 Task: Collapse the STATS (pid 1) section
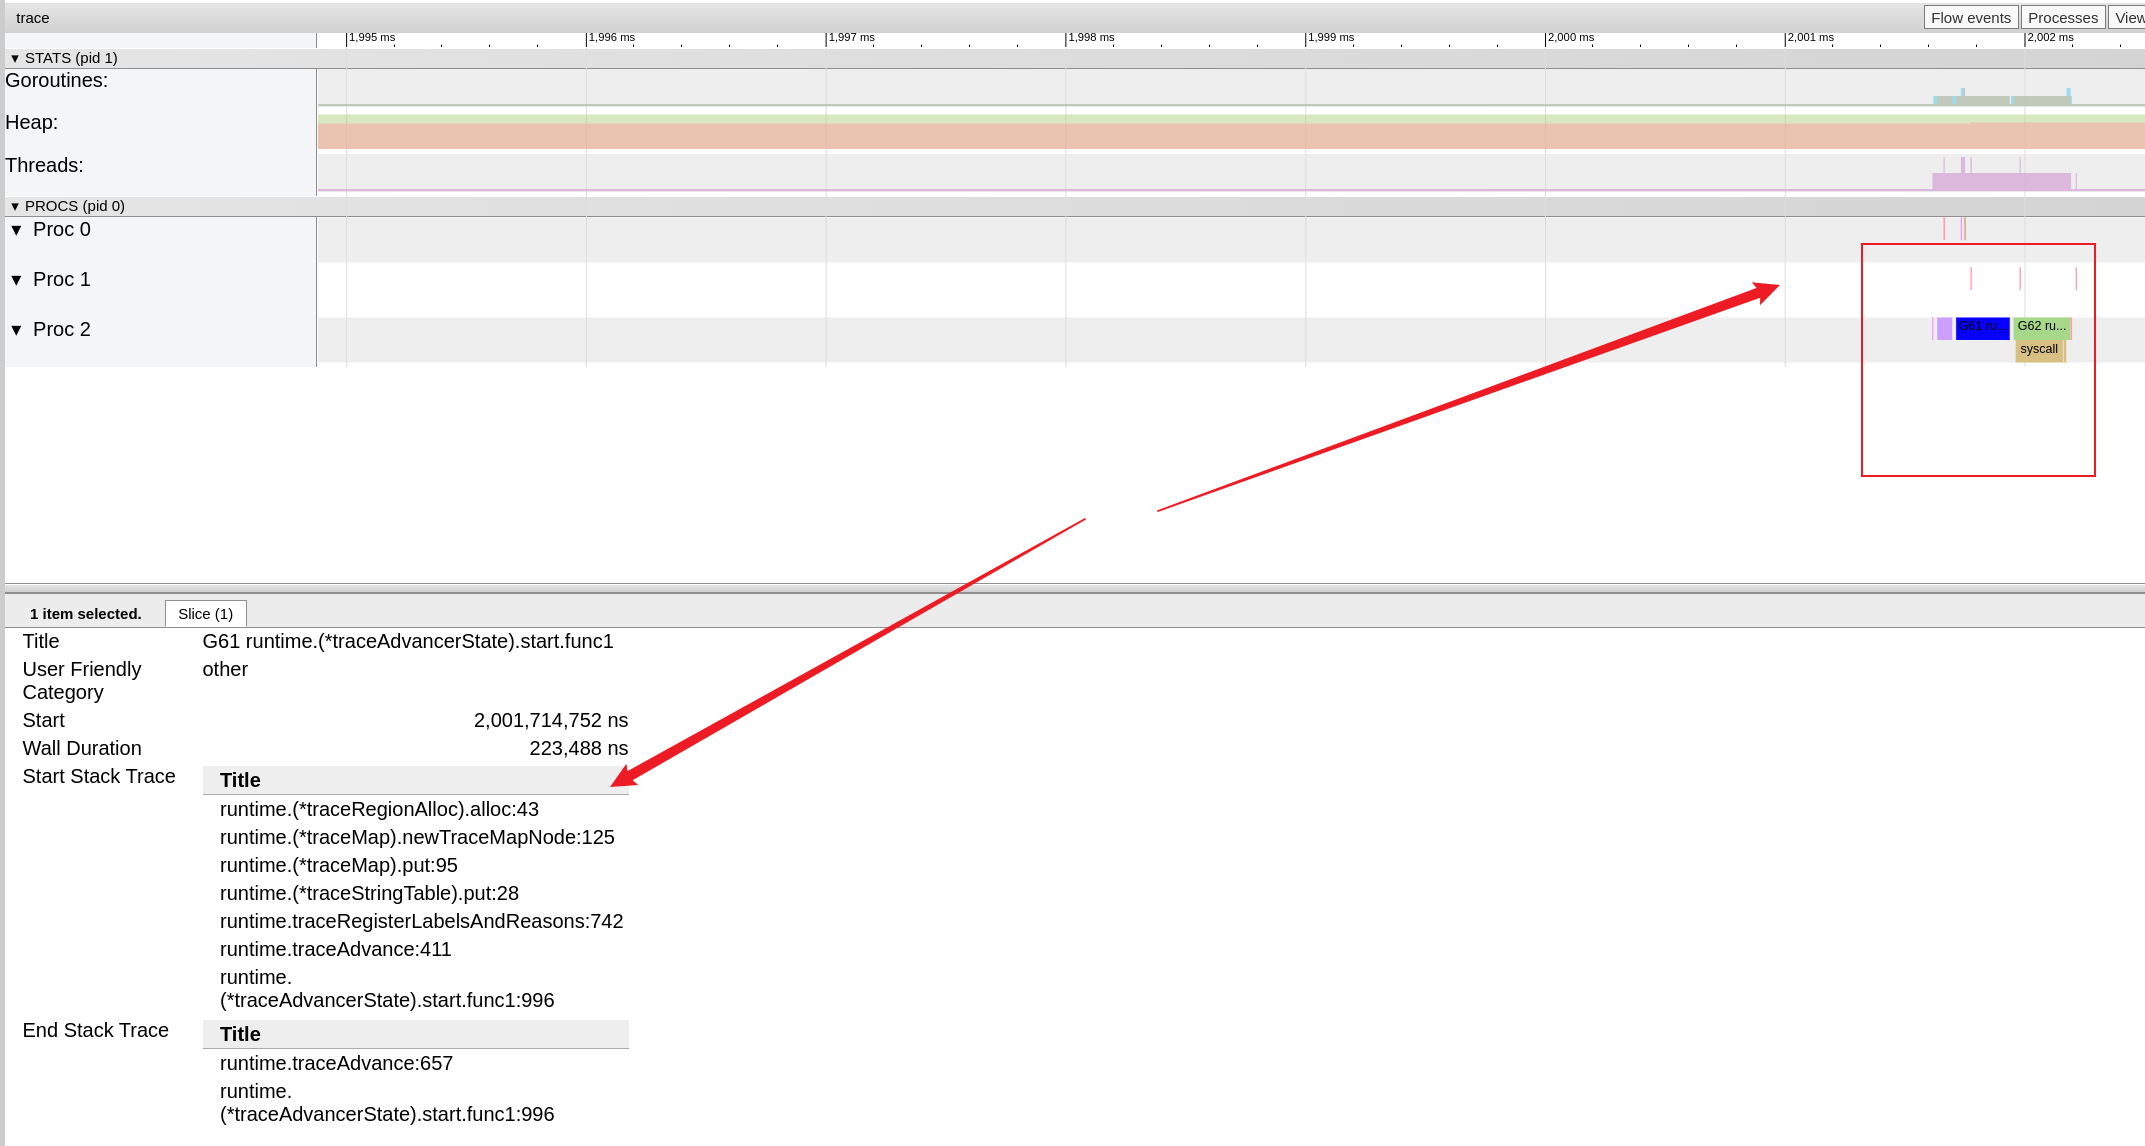15,58
